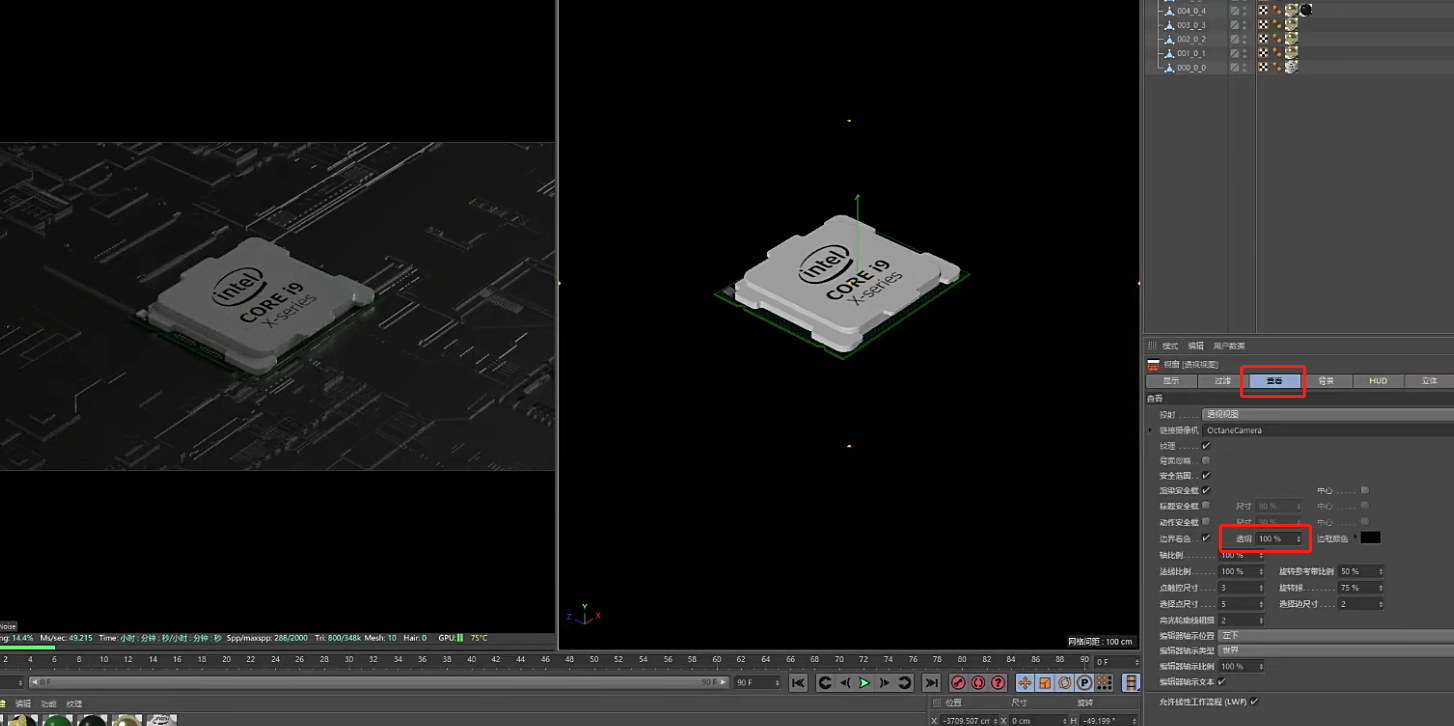Click the 透明 100 % opacity field

[x=1280, y=539]
